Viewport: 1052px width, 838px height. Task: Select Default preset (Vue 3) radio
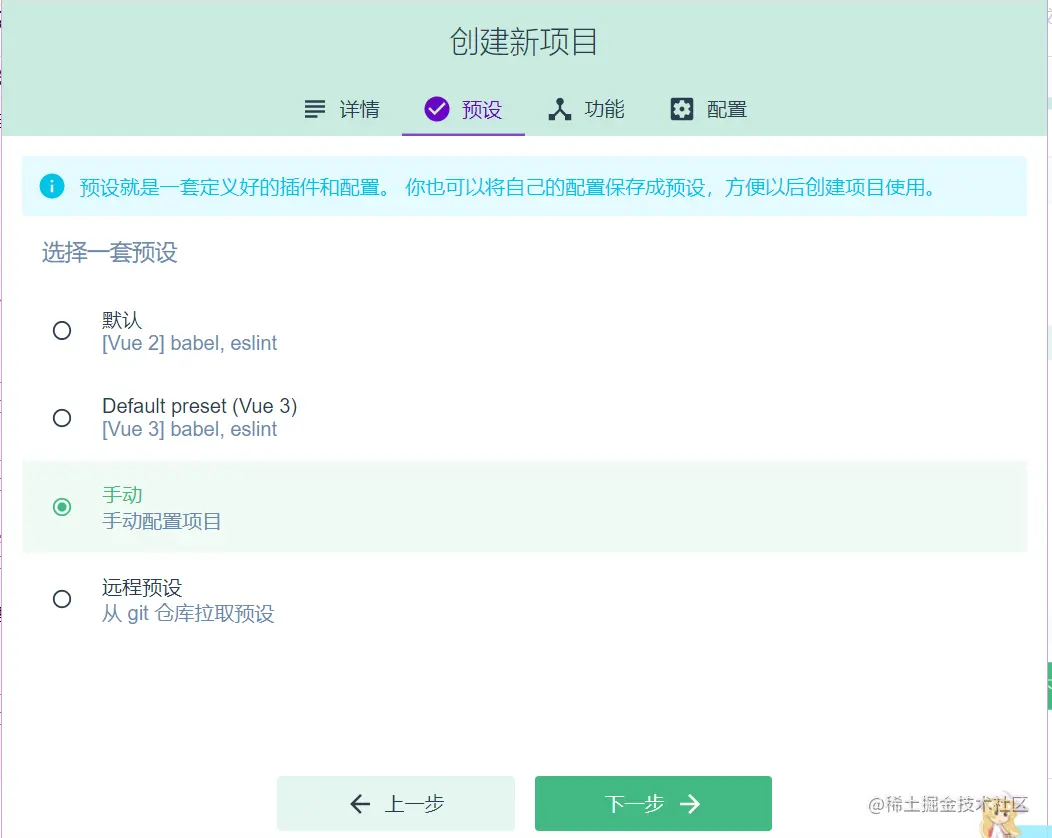click(x=62, y=418)
